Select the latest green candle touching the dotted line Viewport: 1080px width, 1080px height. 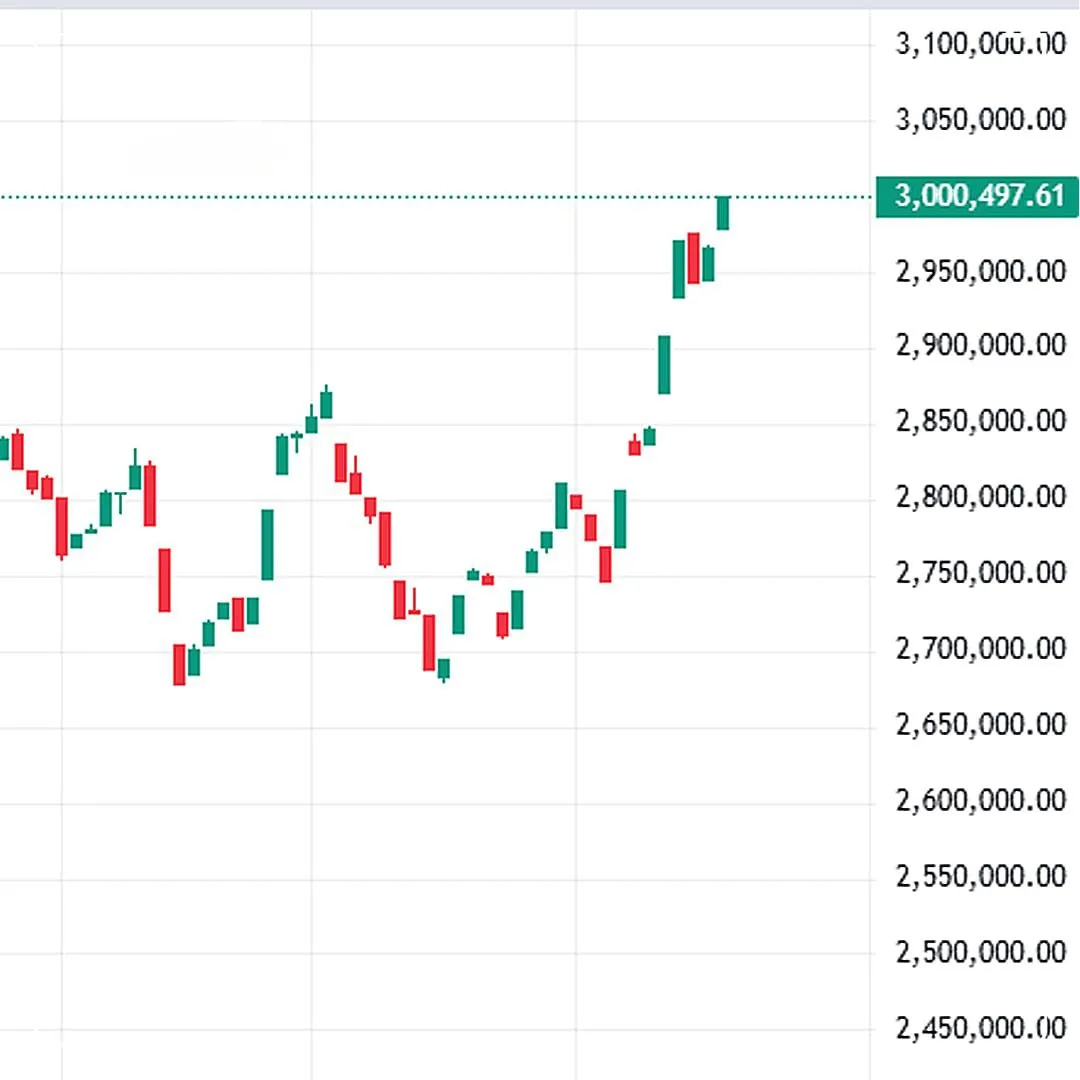(723, 213)
